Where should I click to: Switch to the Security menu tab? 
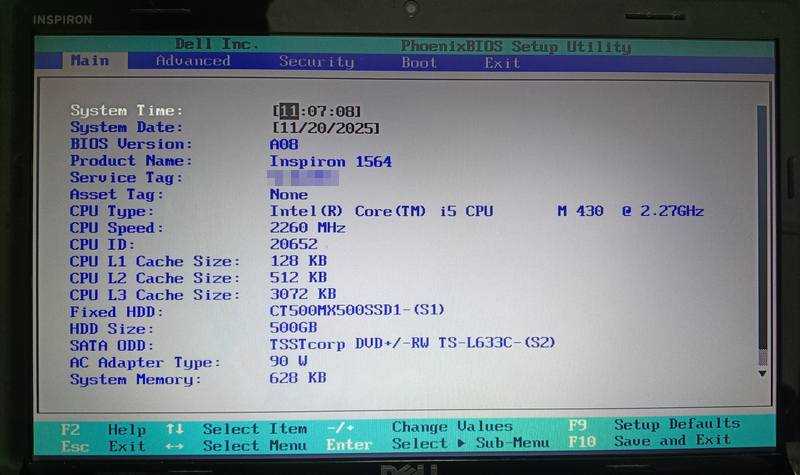(316, 62)
